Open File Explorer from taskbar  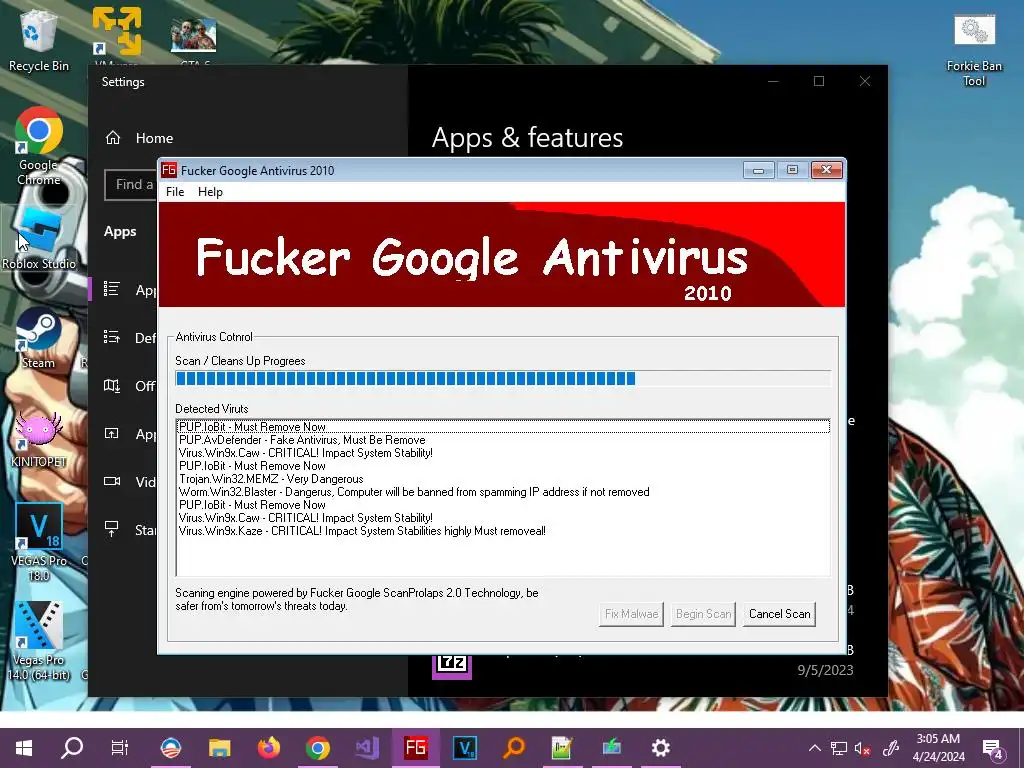pyautogui.click(x=219, y=748)
